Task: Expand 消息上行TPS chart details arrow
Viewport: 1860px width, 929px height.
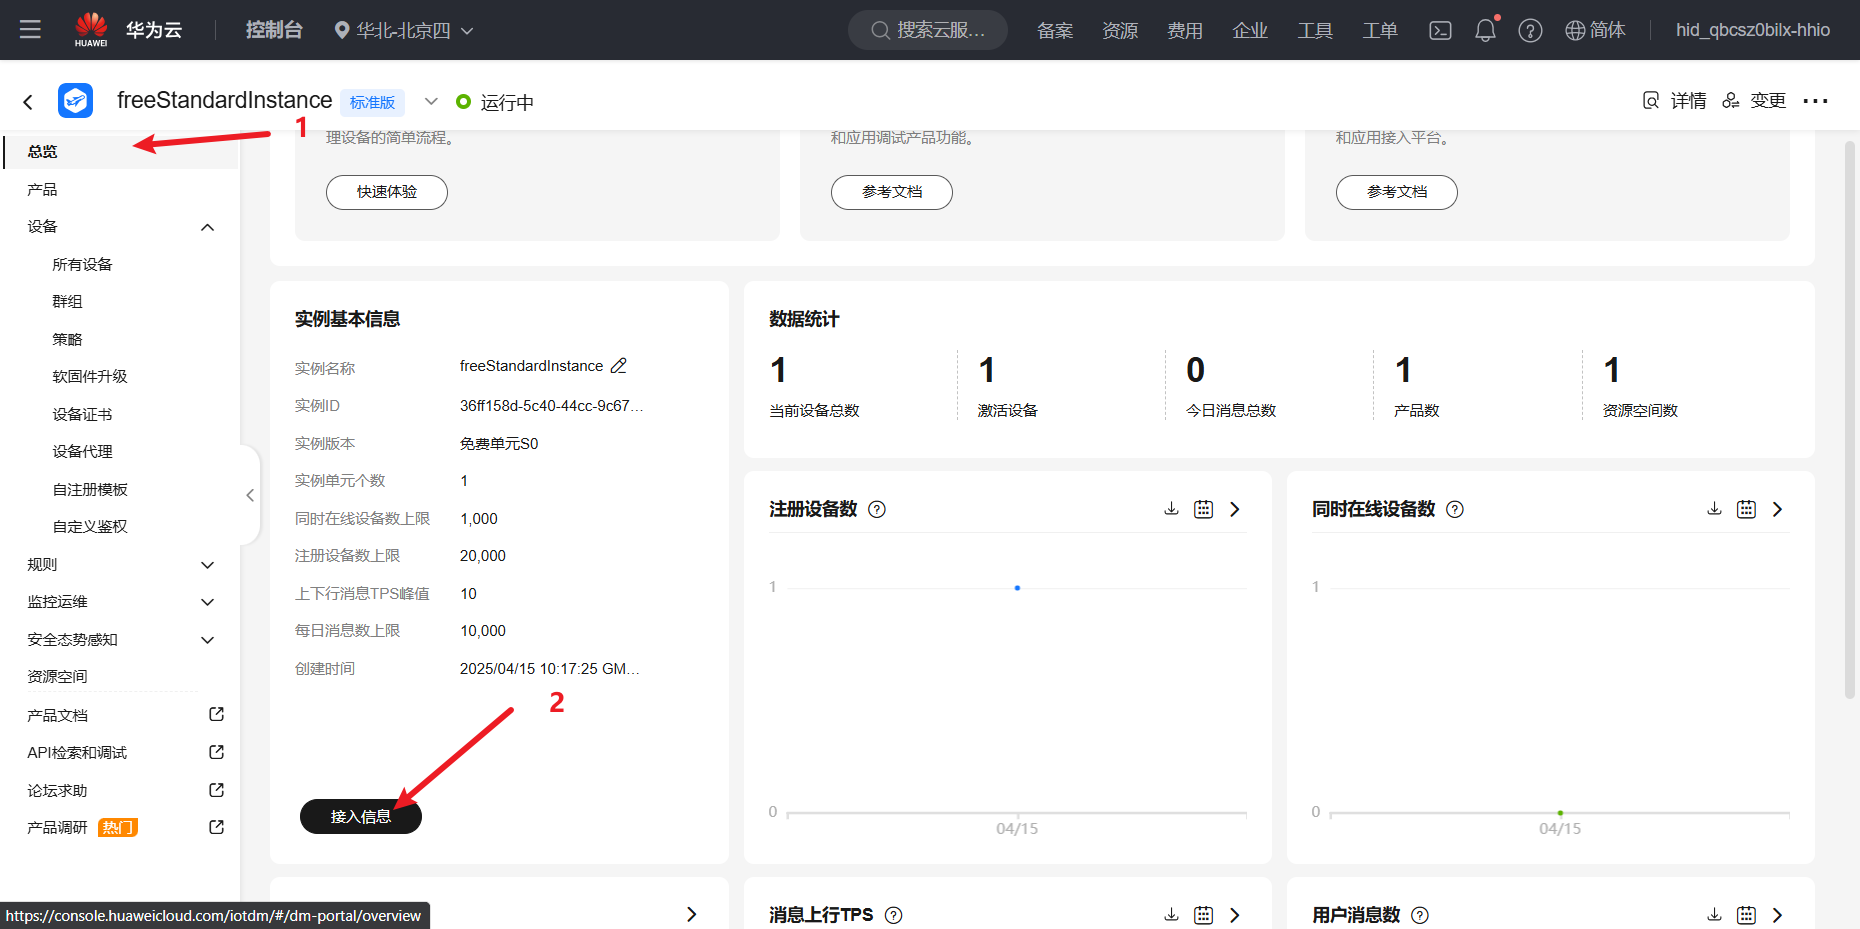Action: [1235, 915]
